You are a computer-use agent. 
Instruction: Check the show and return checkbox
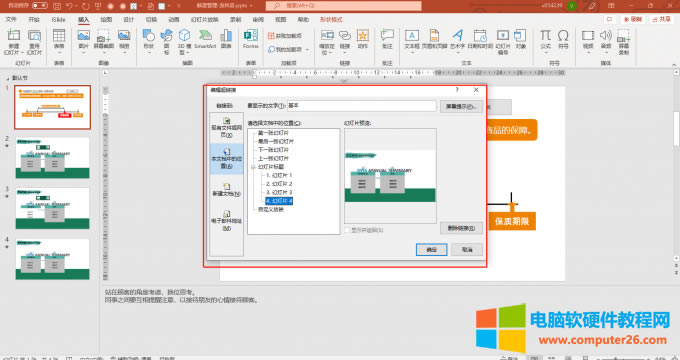pos(347,230)
